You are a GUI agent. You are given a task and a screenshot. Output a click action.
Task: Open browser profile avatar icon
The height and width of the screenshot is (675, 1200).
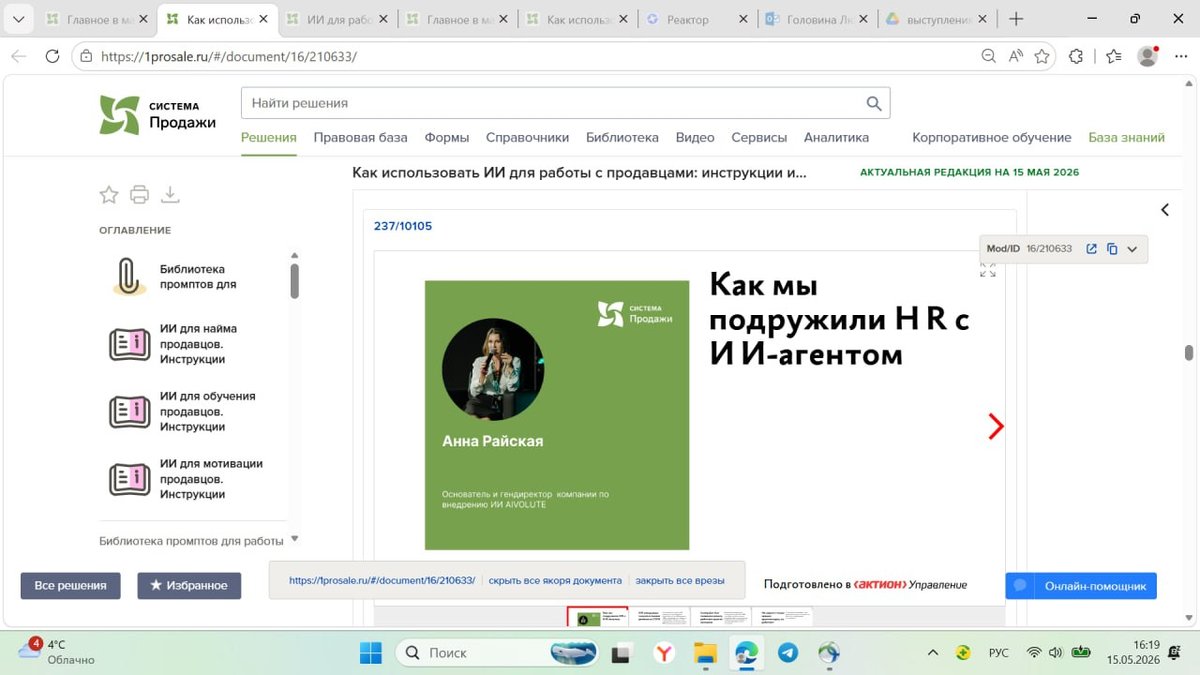pos(1147,57)
